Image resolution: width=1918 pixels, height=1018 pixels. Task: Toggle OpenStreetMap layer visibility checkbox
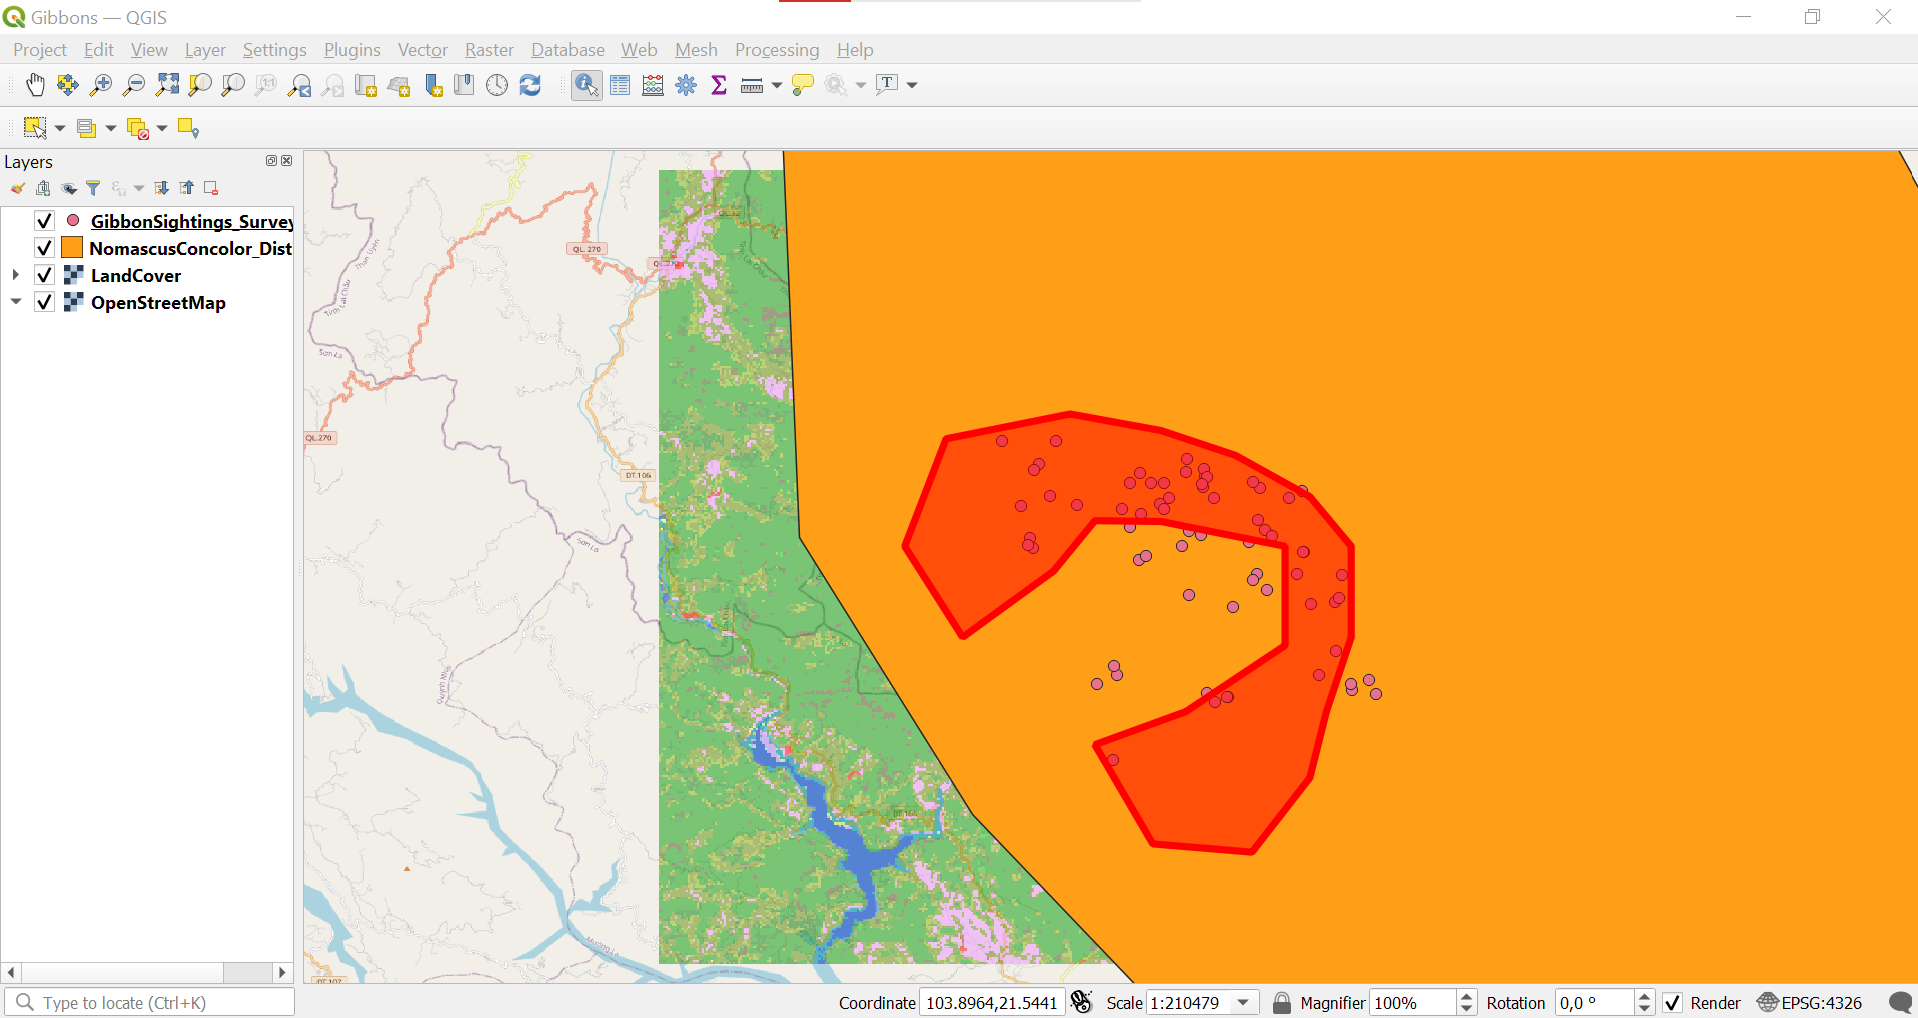[x=44, y=302]
